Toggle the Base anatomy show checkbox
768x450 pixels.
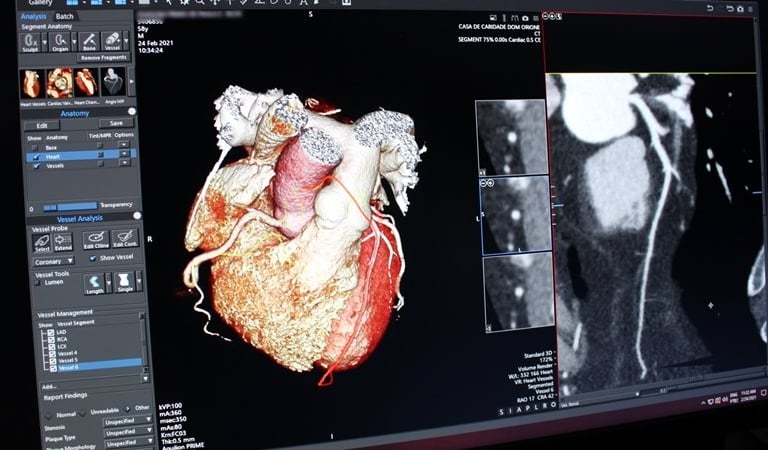[35, 148]
